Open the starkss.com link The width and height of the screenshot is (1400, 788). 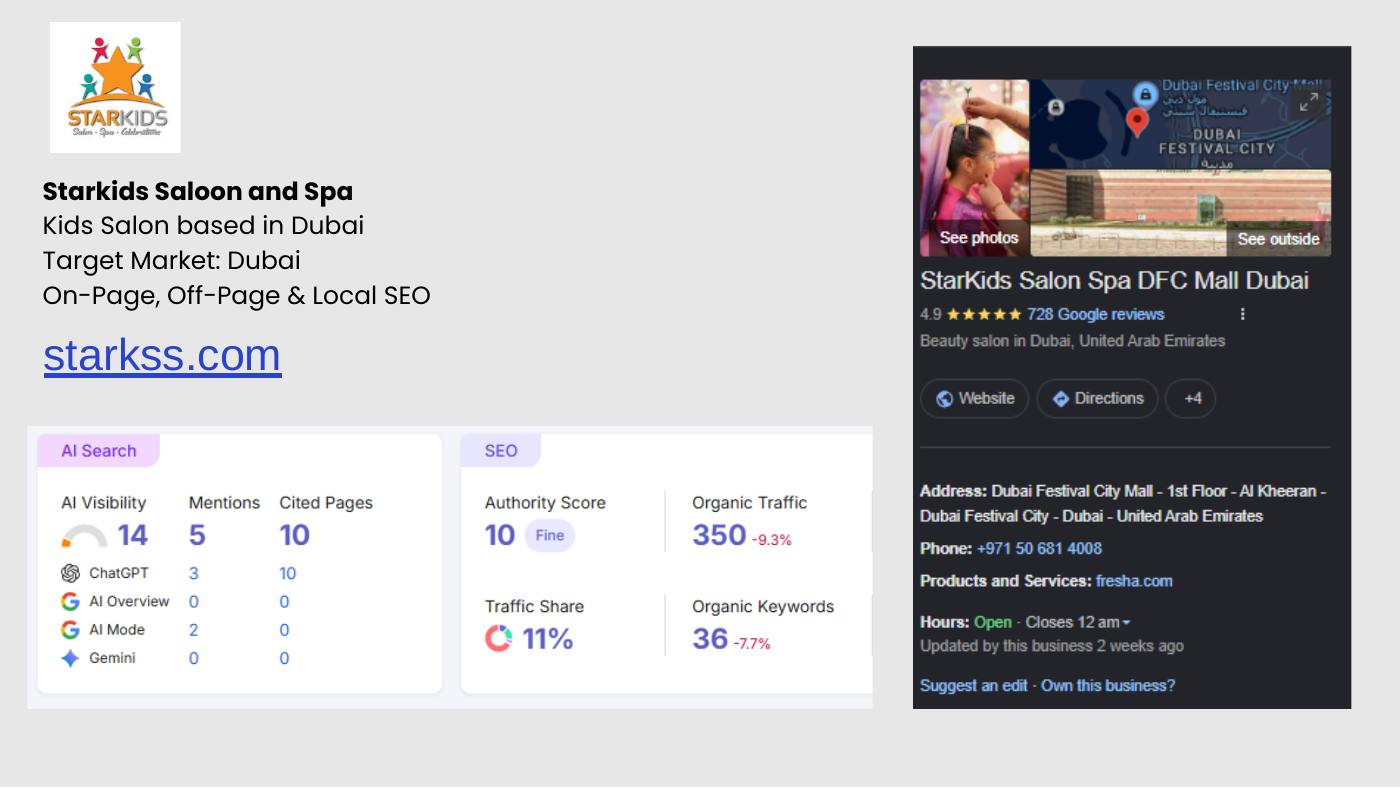162,355
